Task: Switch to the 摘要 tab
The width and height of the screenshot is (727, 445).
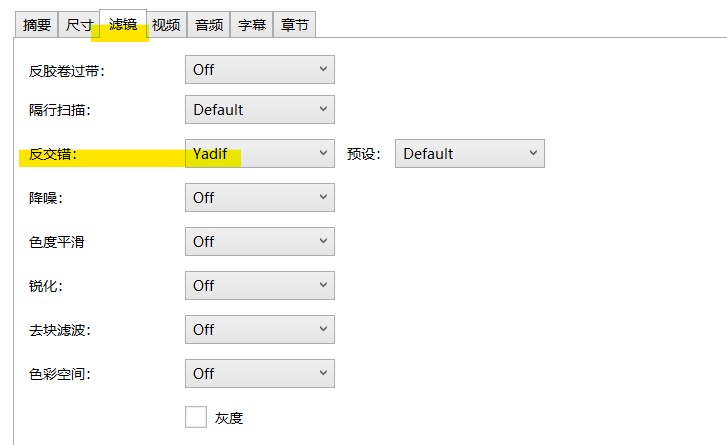Action: coord(37,25)
